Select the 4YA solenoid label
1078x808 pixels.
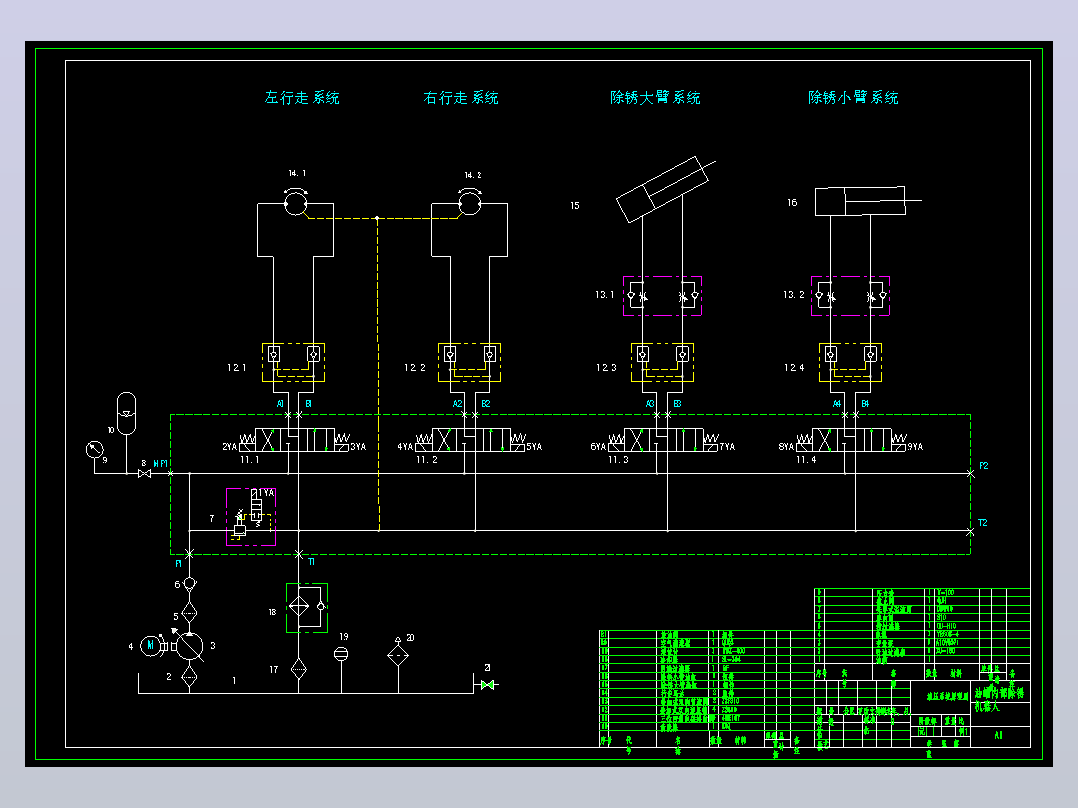pyautogui.click(x=406, y=447)
